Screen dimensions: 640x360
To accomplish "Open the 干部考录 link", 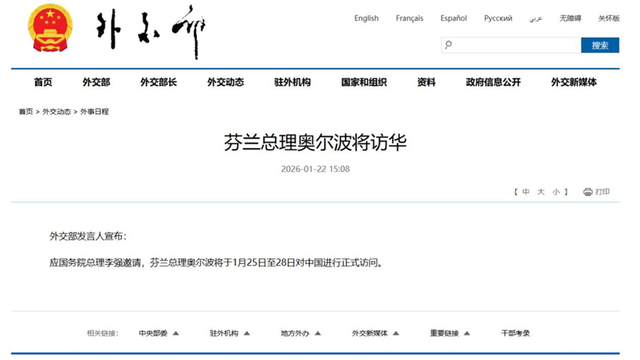I will (516, 333).
